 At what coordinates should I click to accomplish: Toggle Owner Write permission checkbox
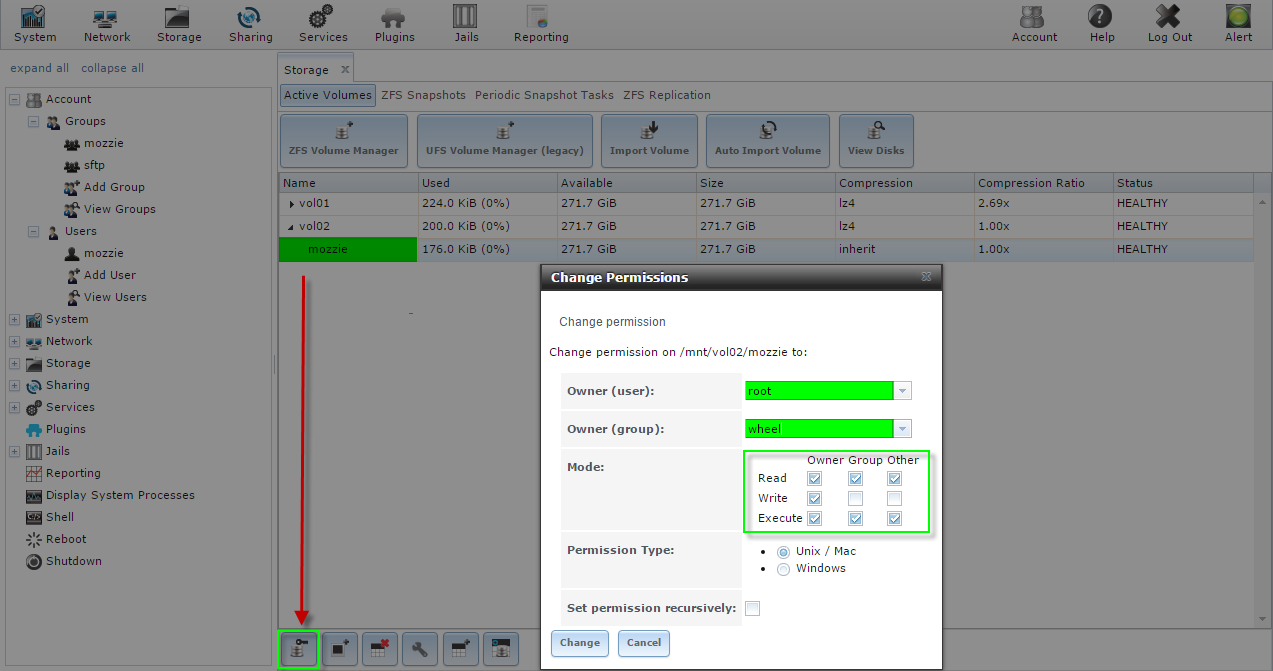click(815, 498)
